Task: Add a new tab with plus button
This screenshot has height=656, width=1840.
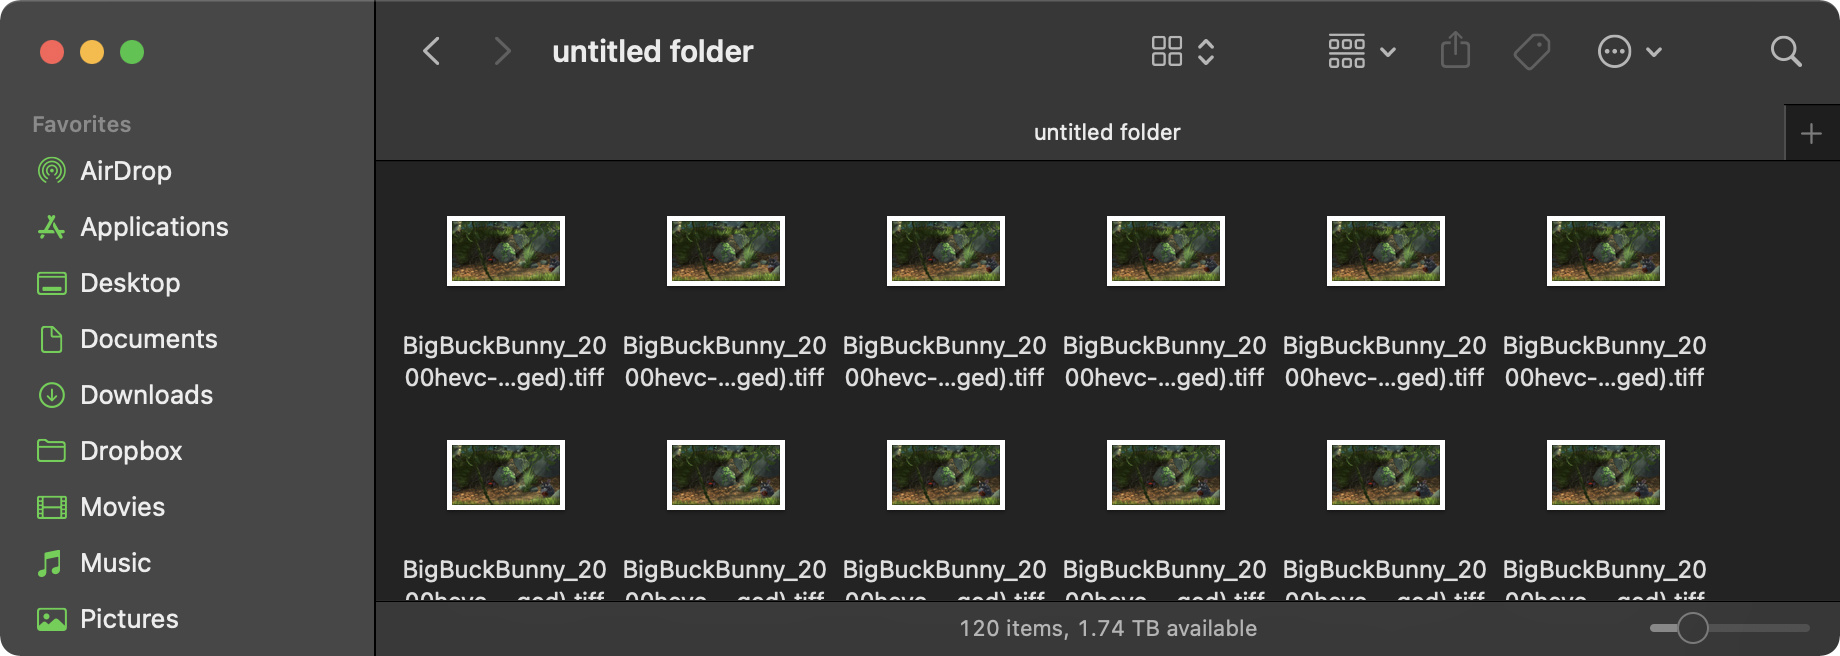Action: (x=1811, y=133)
